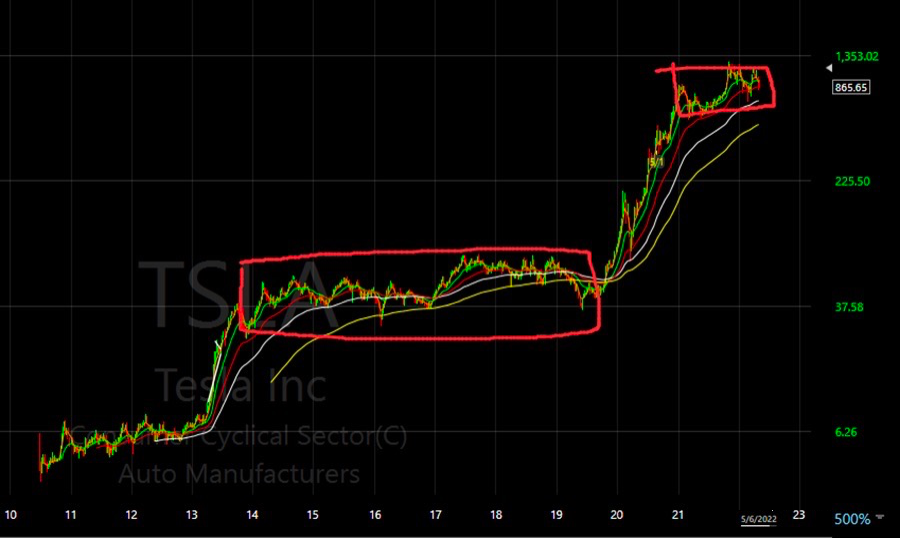
Task: Click the 5/6/2022 date label
Action: [758, 519]
